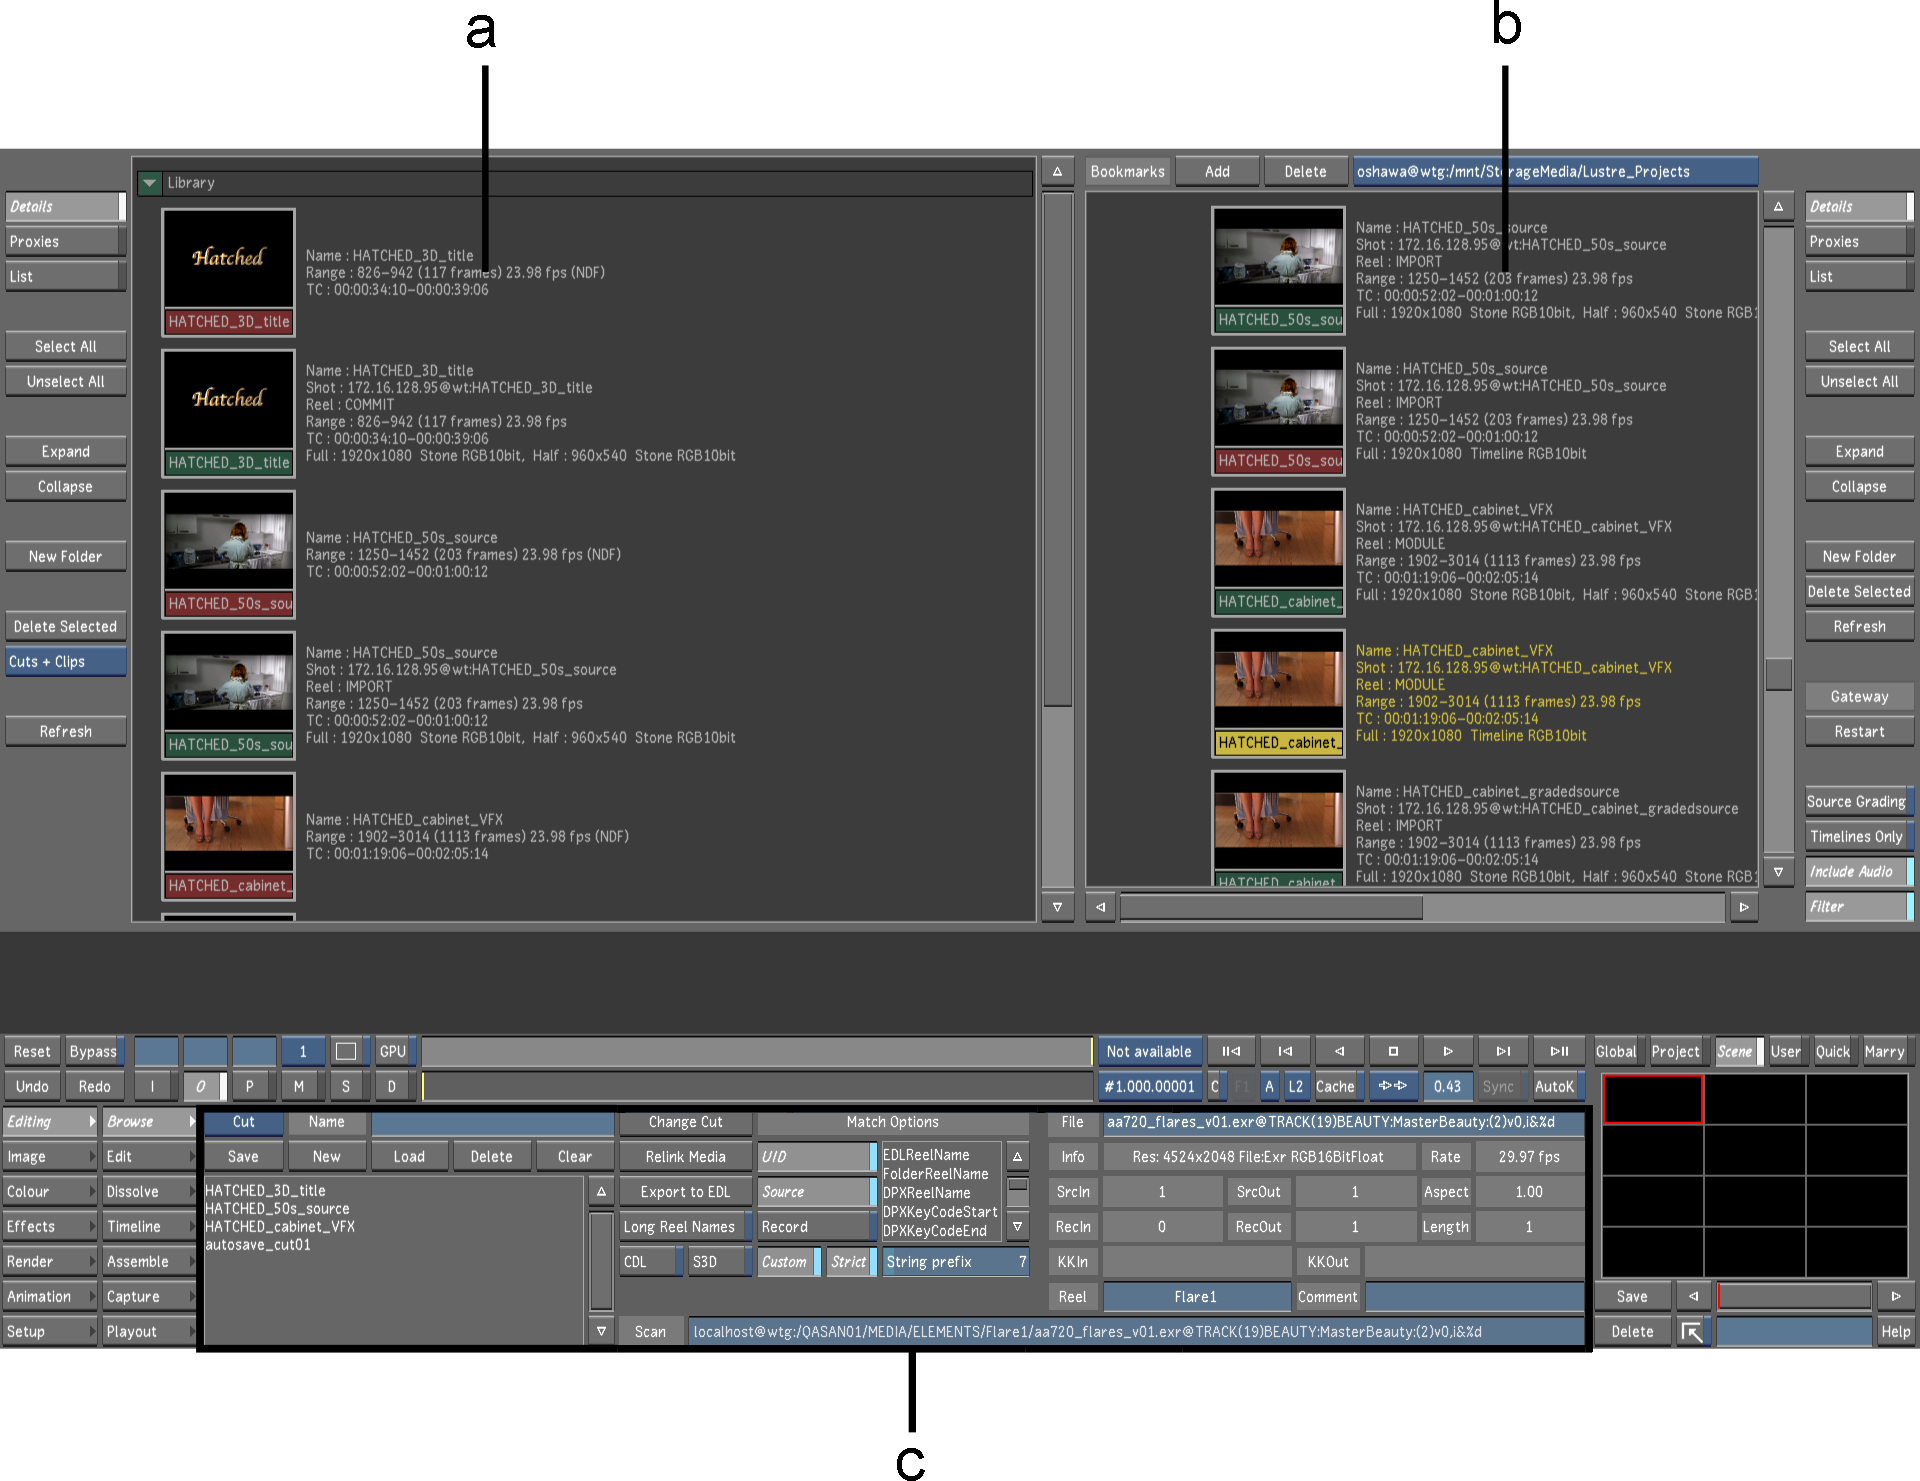The height and width of the screenshot is (1481, 1920).
Task: Click the double-arrow loop mode icon
Action: [x=1392, y=1086]
